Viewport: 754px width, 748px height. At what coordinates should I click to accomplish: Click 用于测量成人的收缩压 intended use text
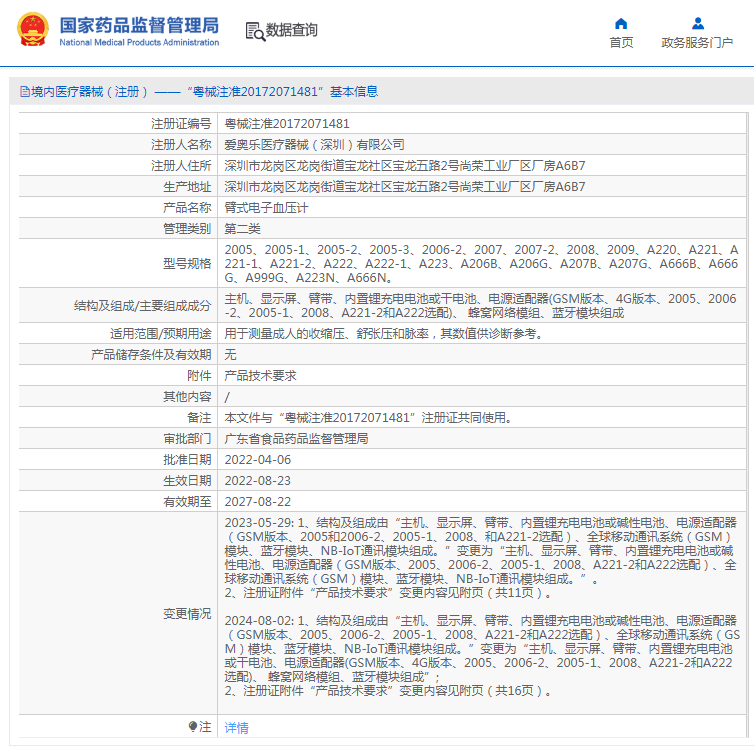(384, 334)
